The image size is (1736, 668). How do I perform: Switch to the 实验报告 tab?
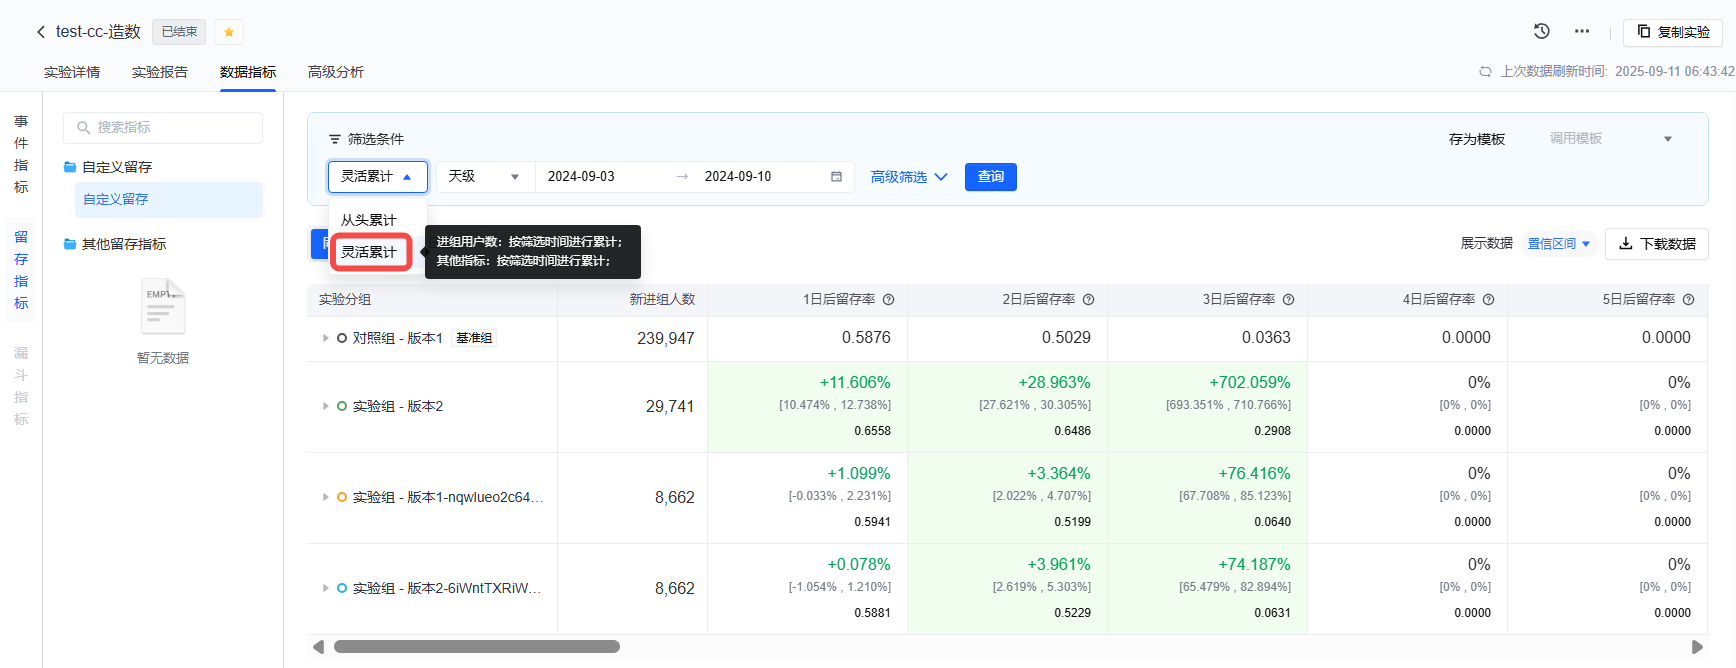pyautogui.click(x=160, y=72)
